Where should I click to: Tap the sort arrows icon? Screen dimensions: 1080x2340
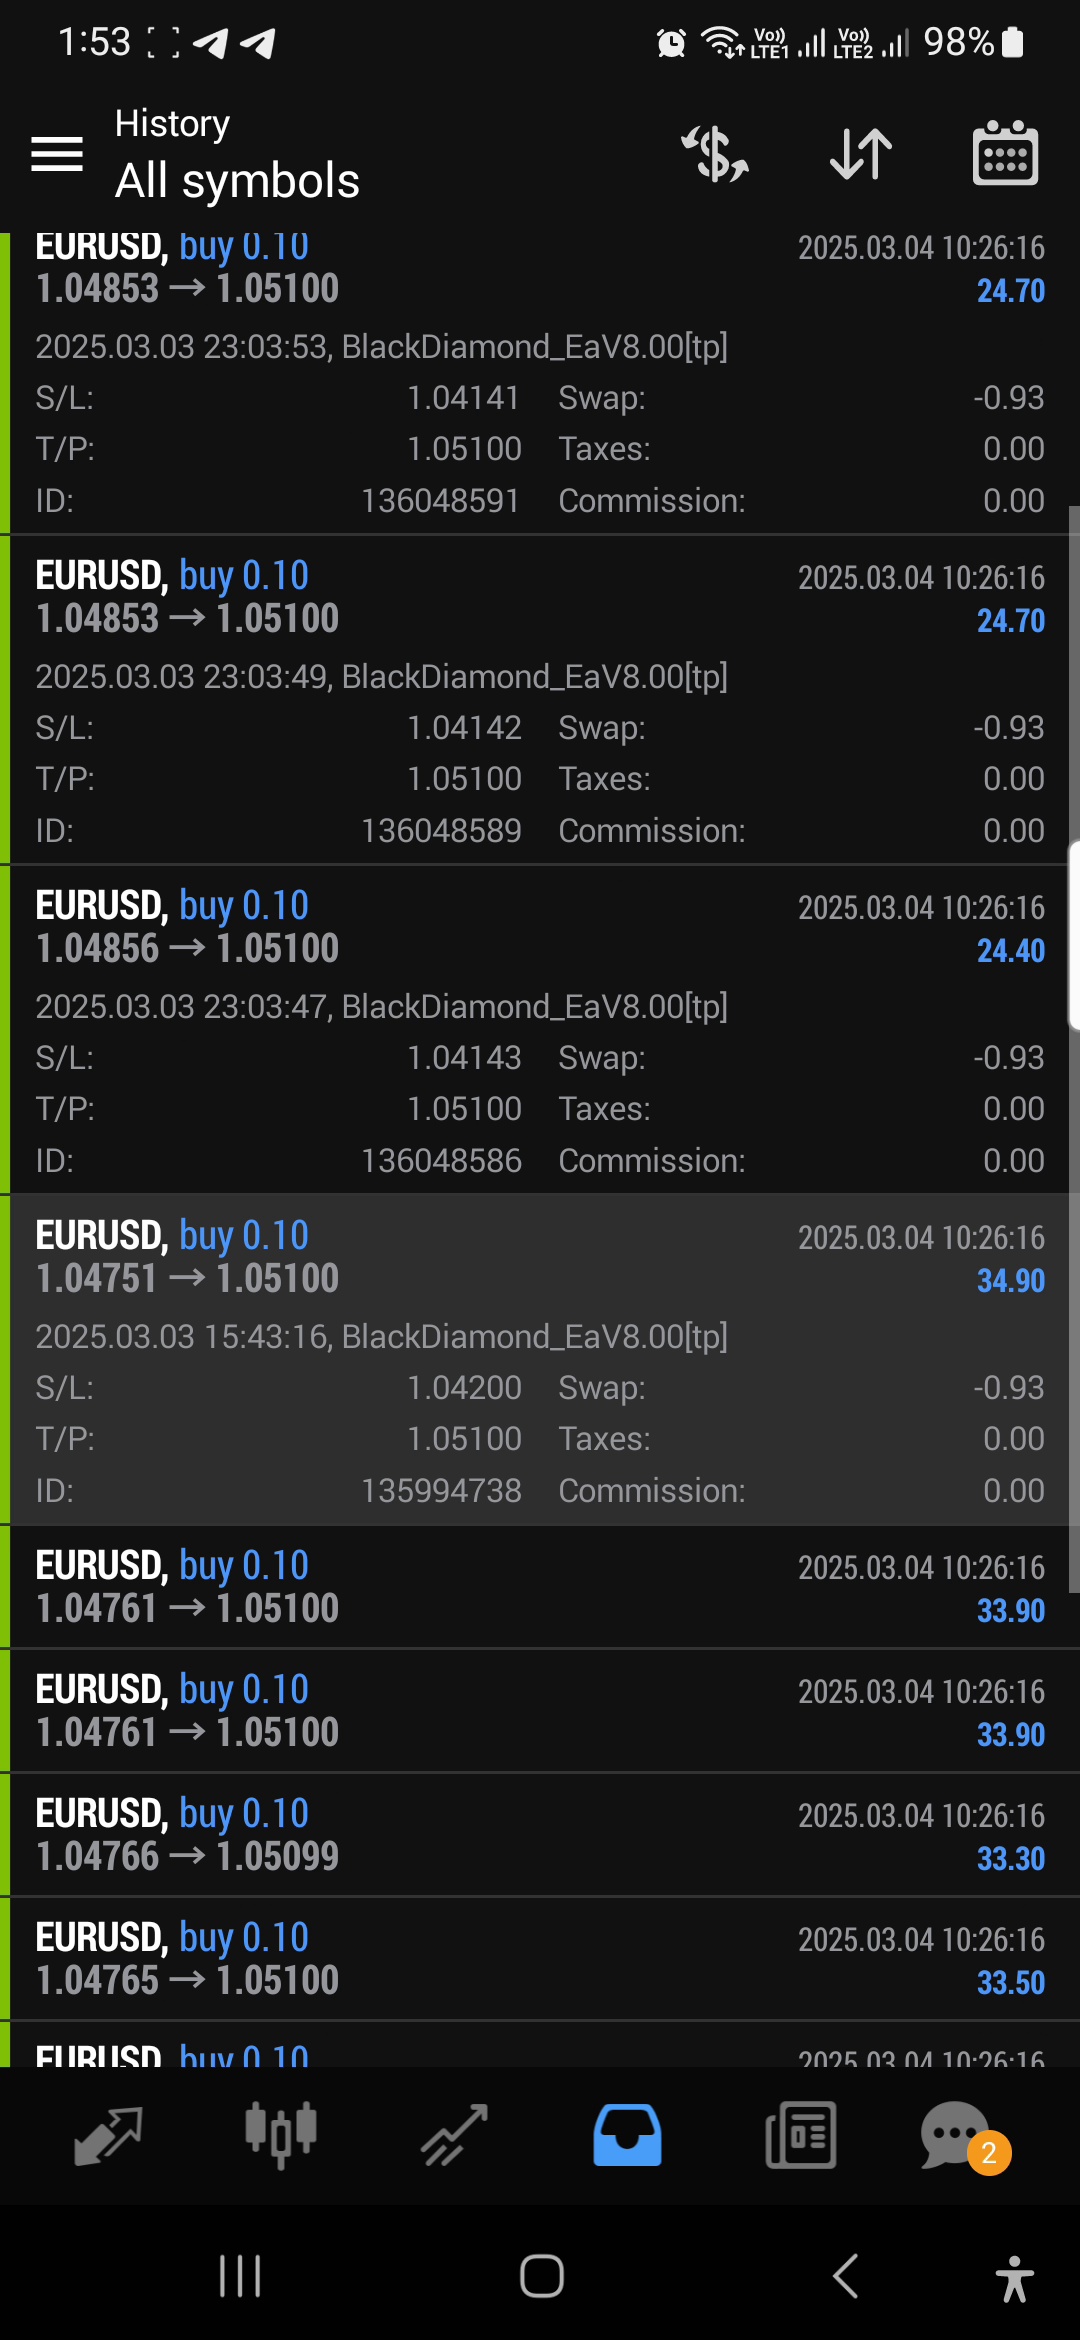(x=861, y=154)
